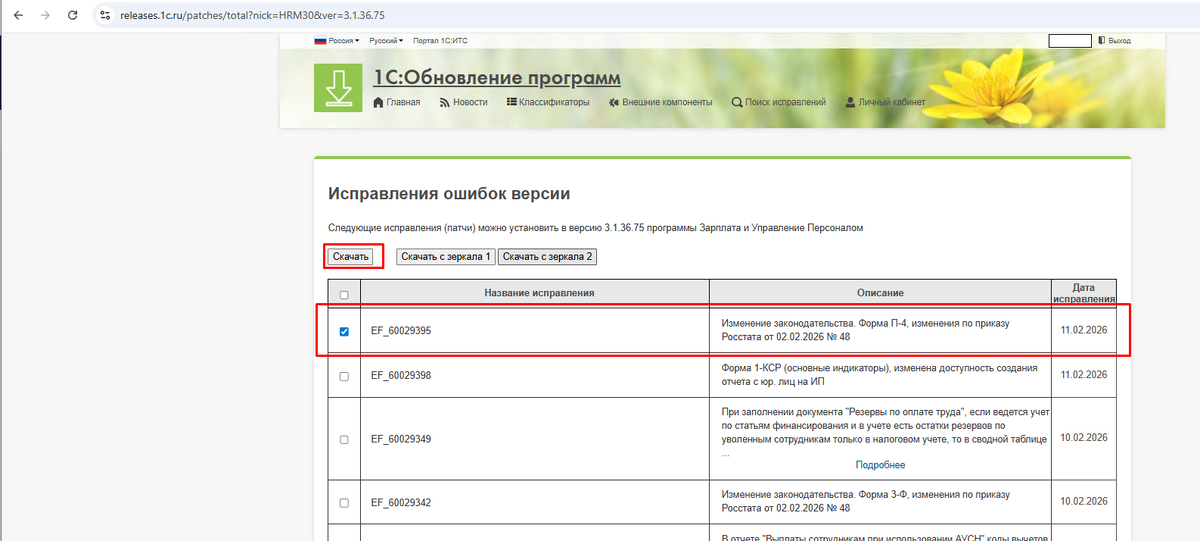Open Внешние компоненты menu item
Viewport: 1200px width, 541px height.
click(x=660, y=102)
